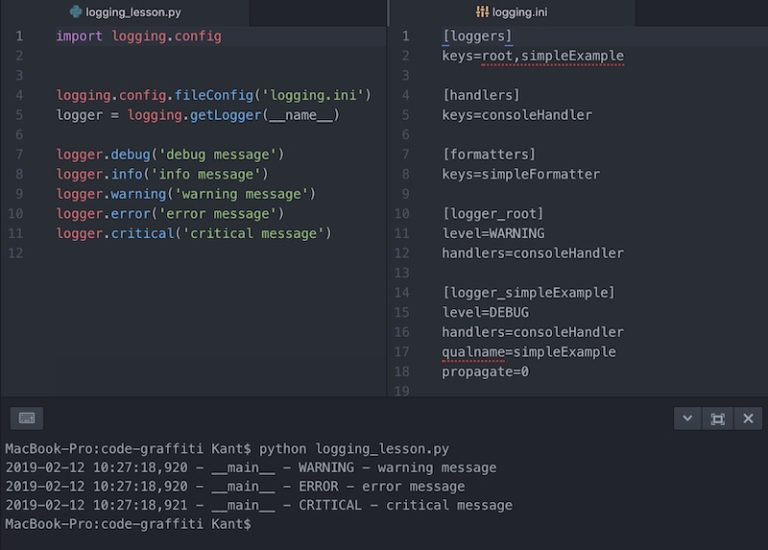Click the underlined qualname=simpleExample line
Viewport: 768px width, 550px height.
[x=529, y=352]
